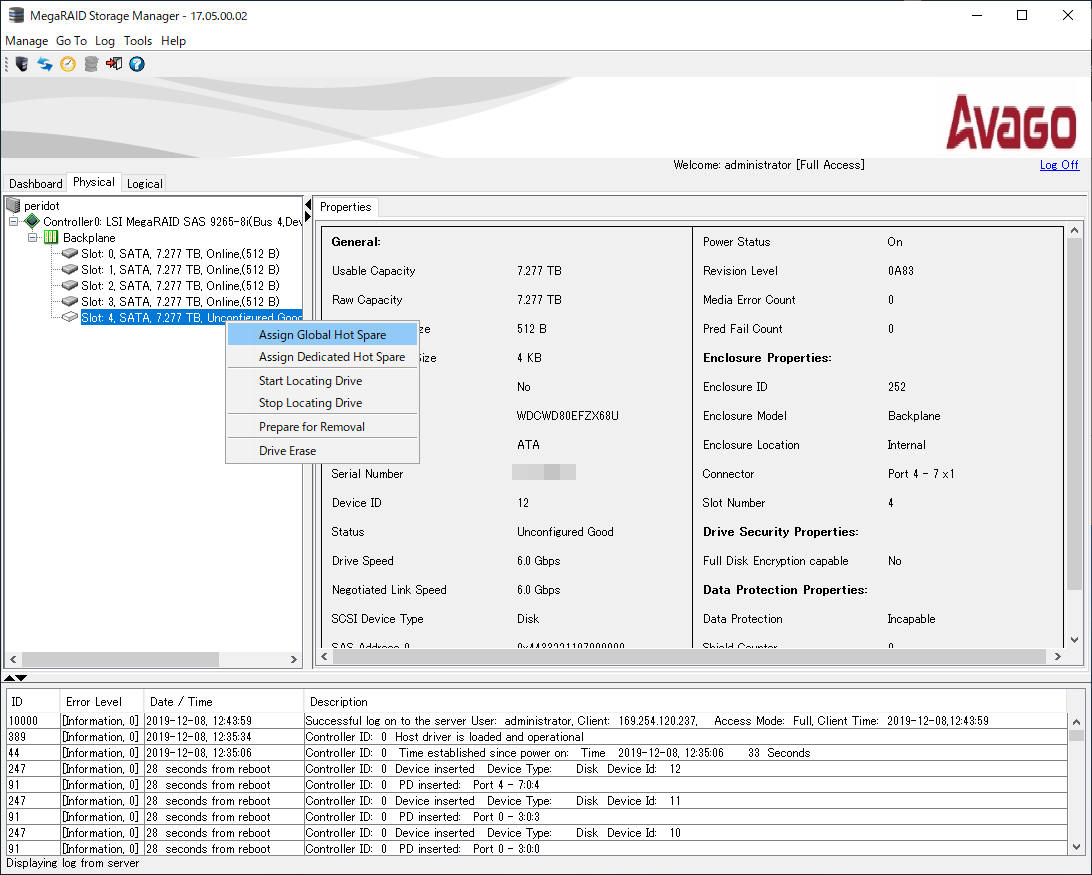
Task: Select the Controller0 LSI MegaRAID SAS label
Action: 173,222
